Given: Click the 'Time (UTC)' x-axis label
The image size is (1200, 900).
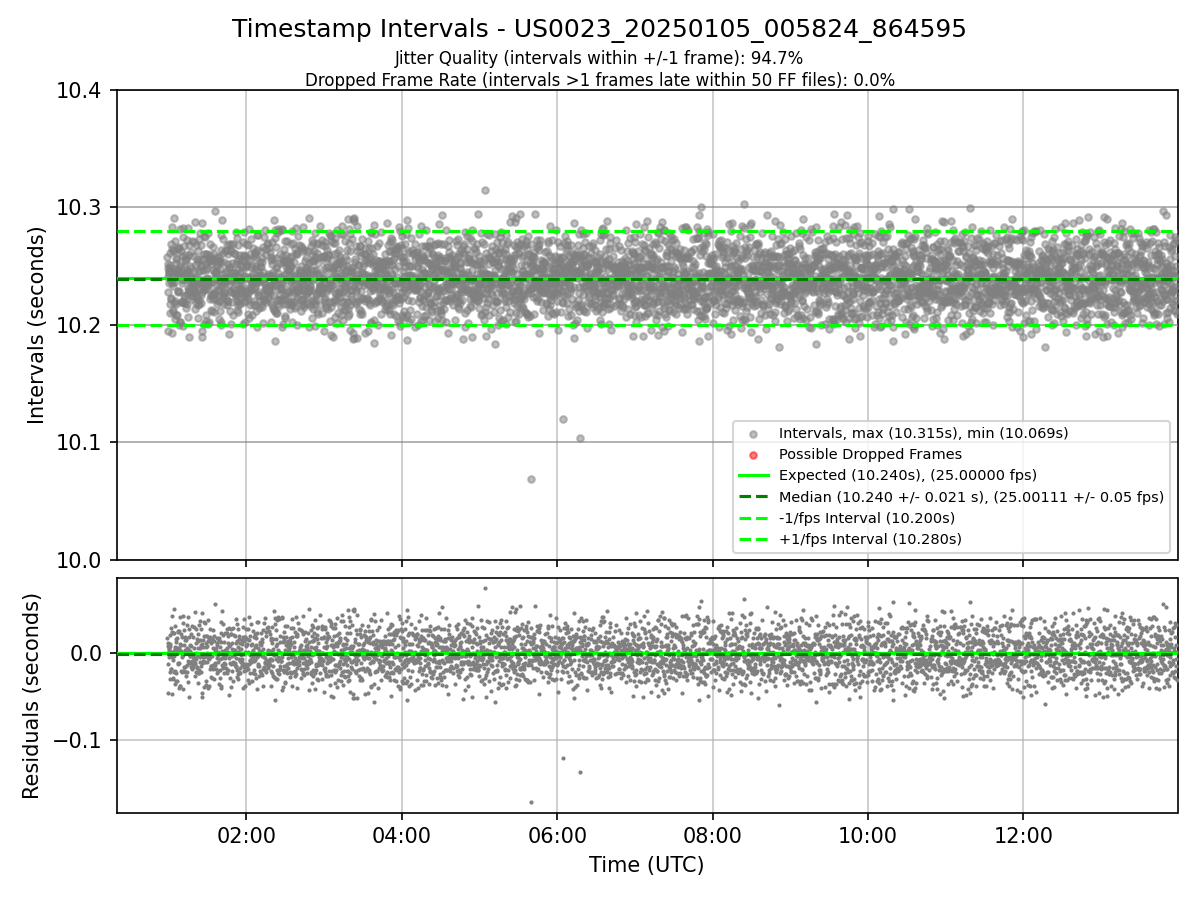Looking at the screenshot, I should 646,865.
